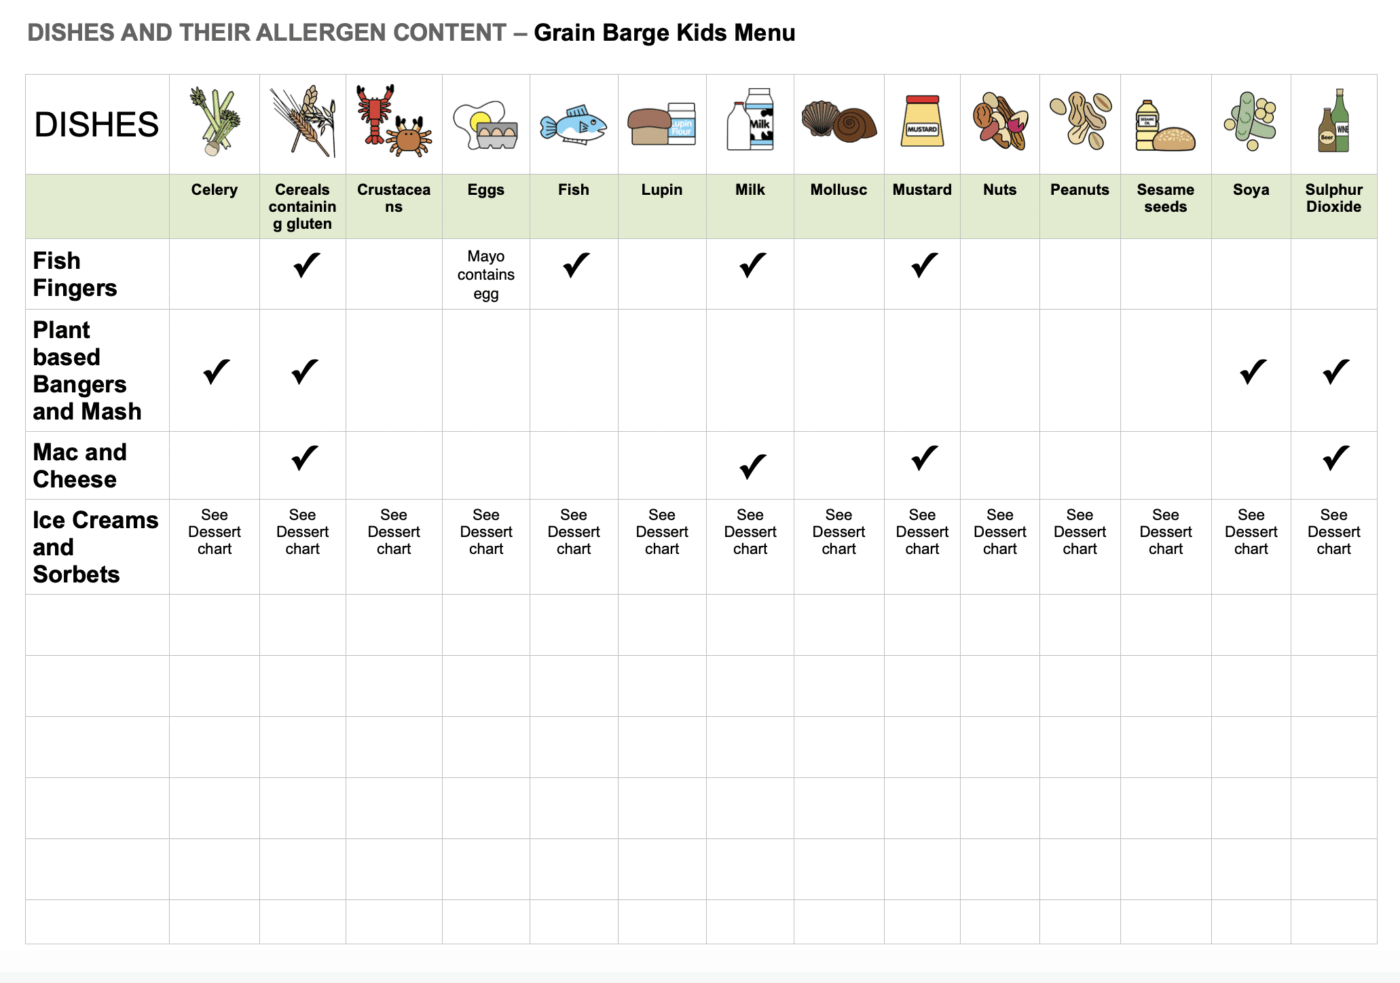Viewport: 1400px width, 983px height.
Task: Click the milk bottle and carton icon
Action: [x=751, y=119]
